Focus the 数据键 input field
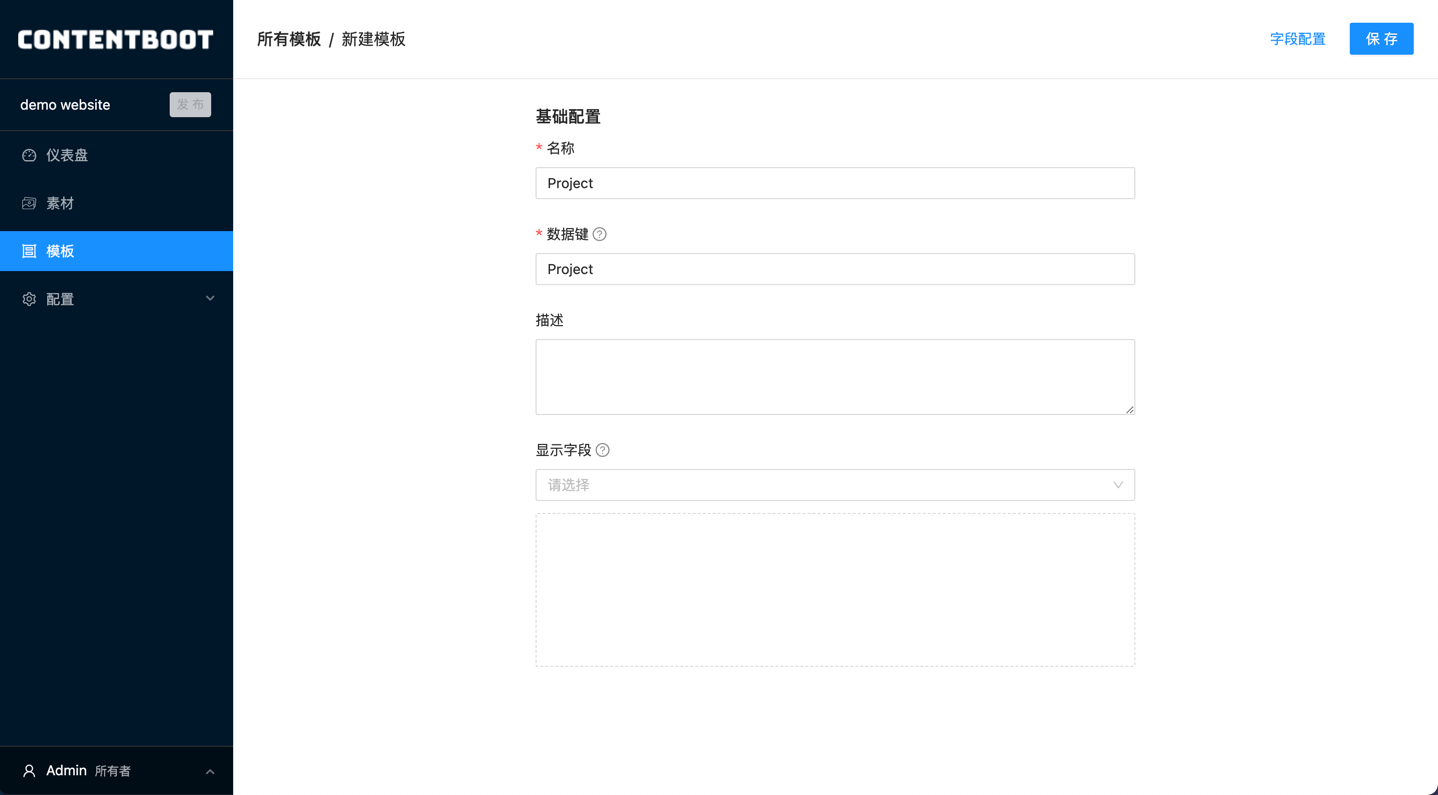 coord(835,269)
